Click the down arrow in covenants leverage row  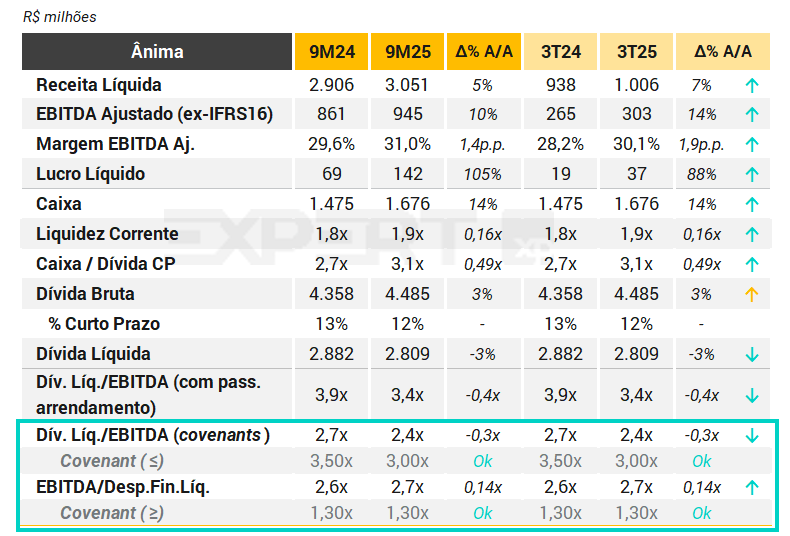click(x=752, y=435)
